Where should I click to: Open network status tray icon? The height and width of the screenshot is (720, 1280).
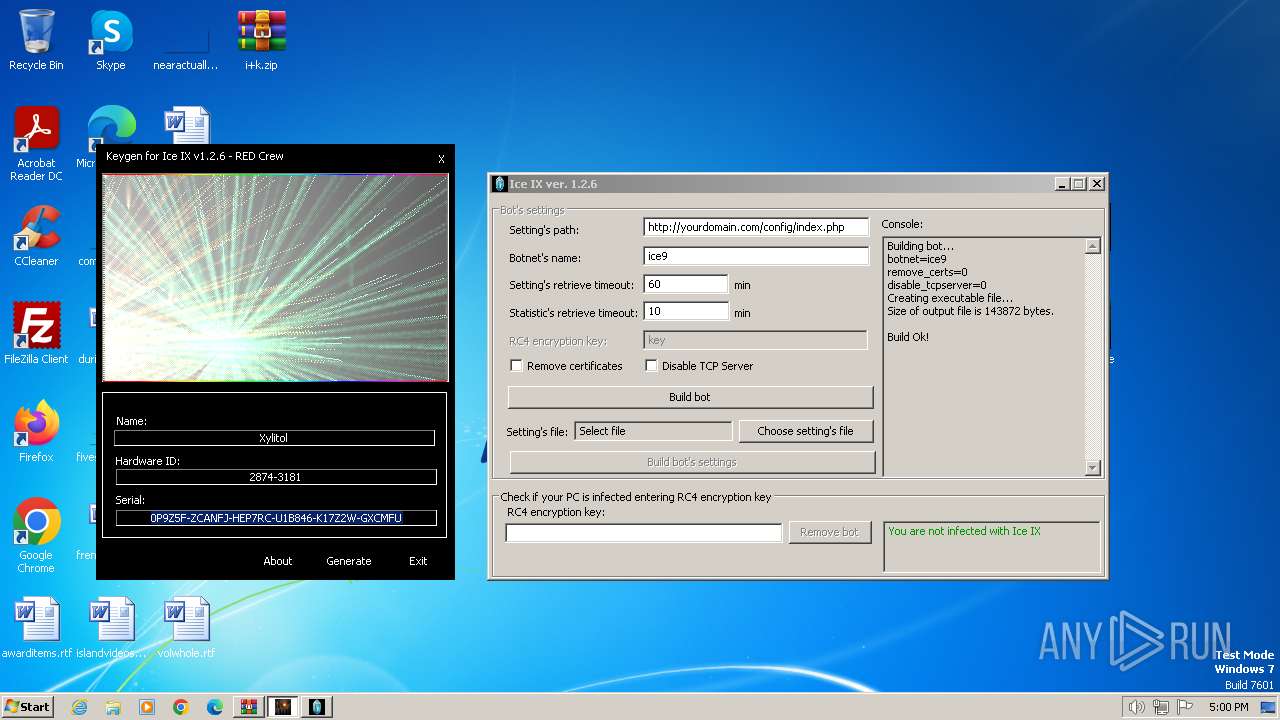tap(1161, 707)
